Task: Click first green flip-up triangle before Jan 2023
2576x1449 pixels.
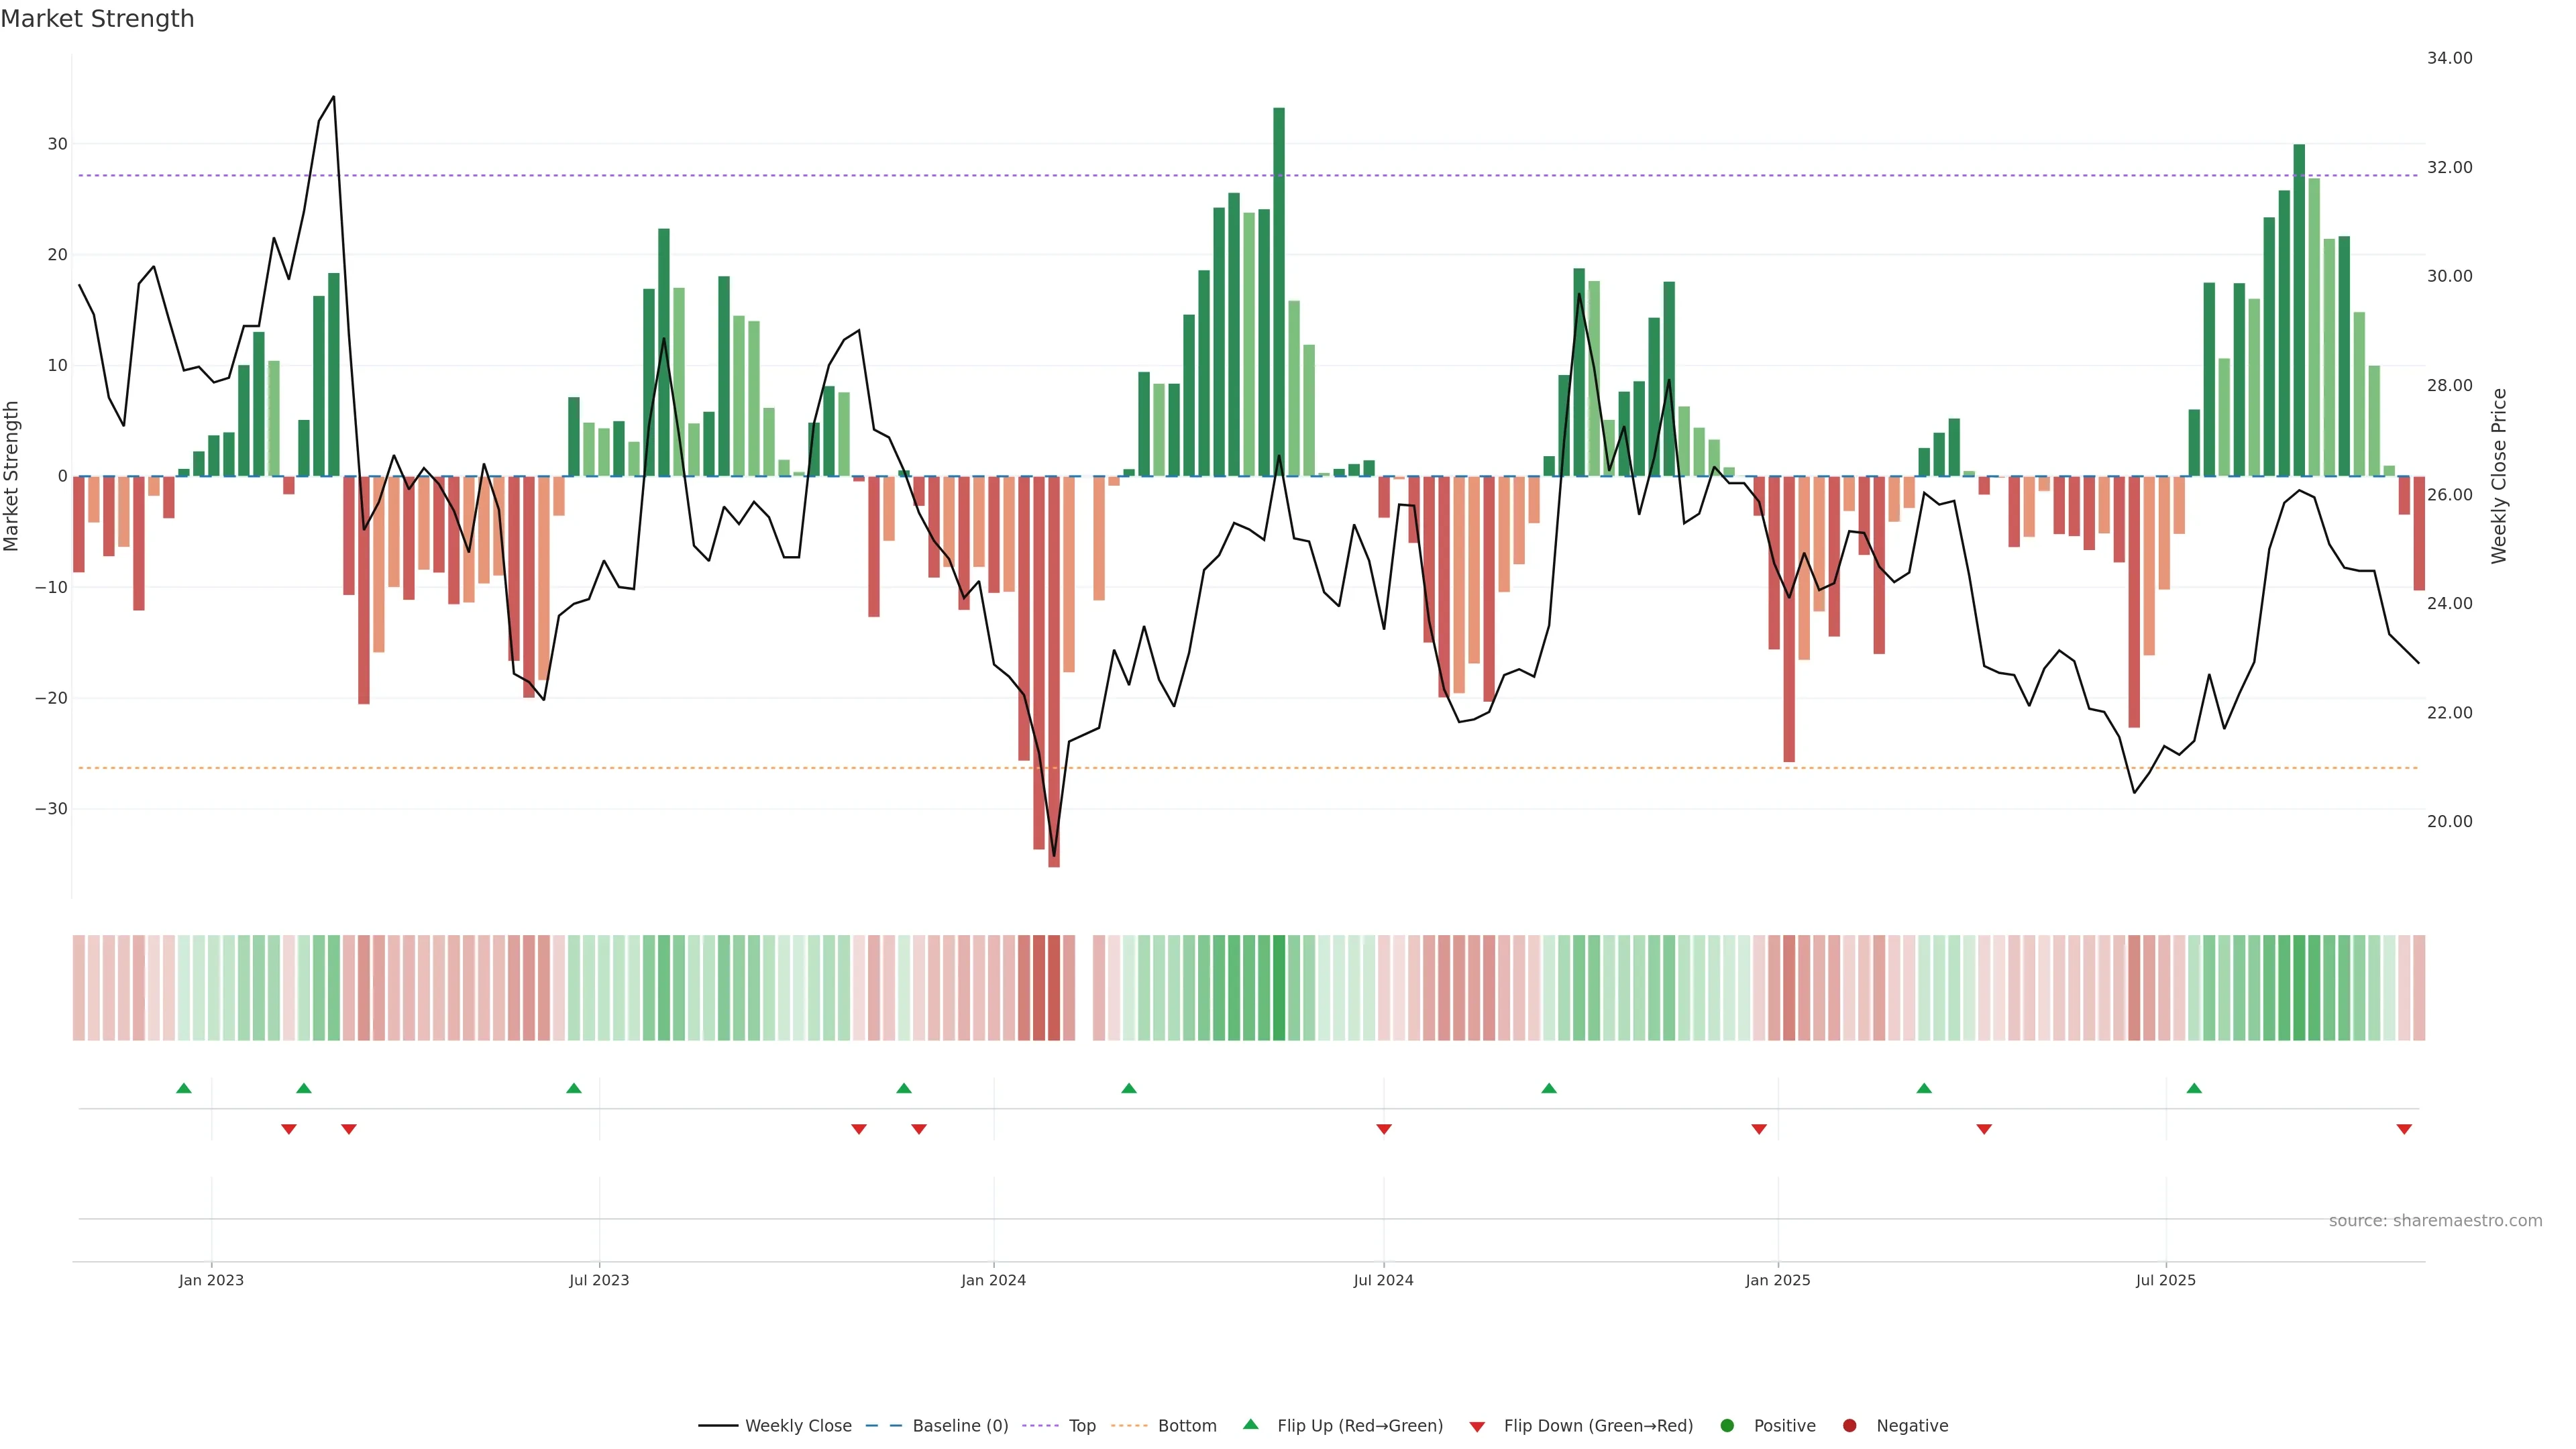Action: [184, 1088]
